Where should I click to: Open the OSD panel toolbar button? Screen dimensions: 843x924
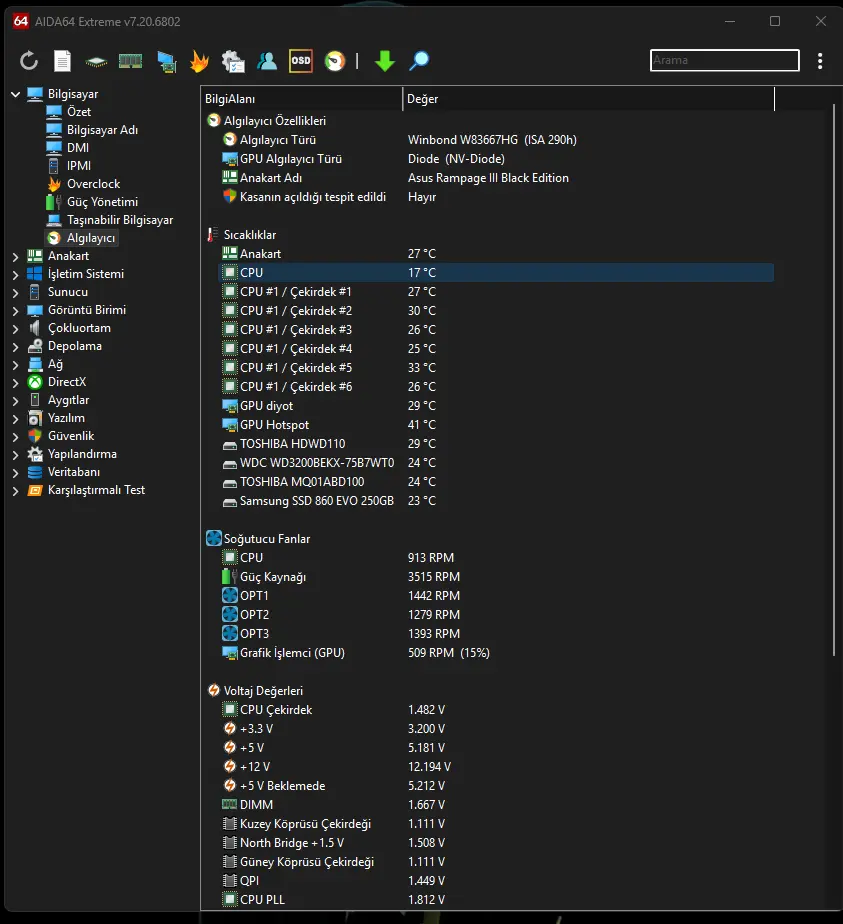pos(300,61)
